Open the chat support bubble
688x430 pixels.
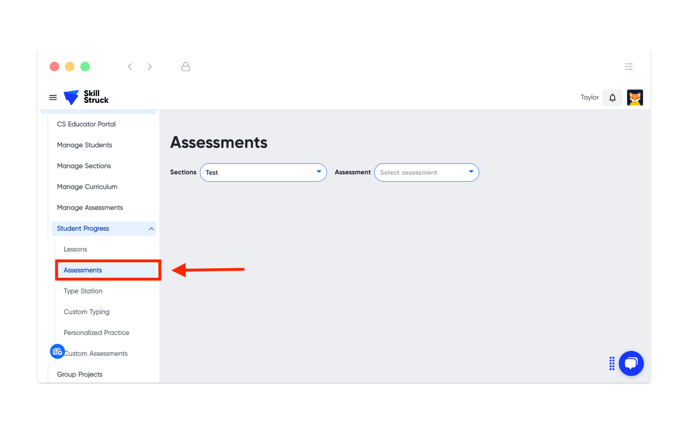coord(631,363)
